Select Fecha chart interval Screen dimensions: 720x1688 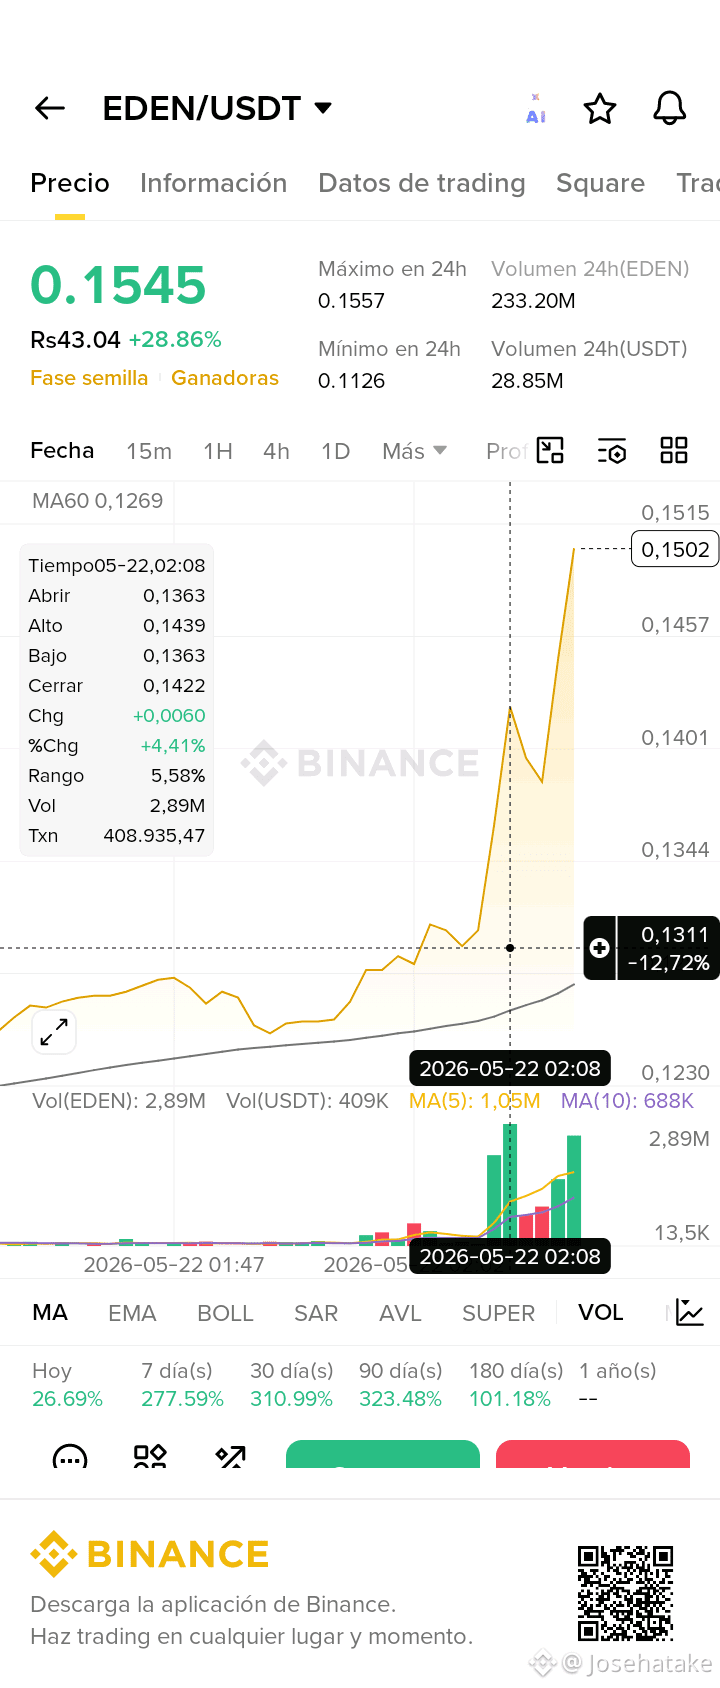(x=62, y=450)
